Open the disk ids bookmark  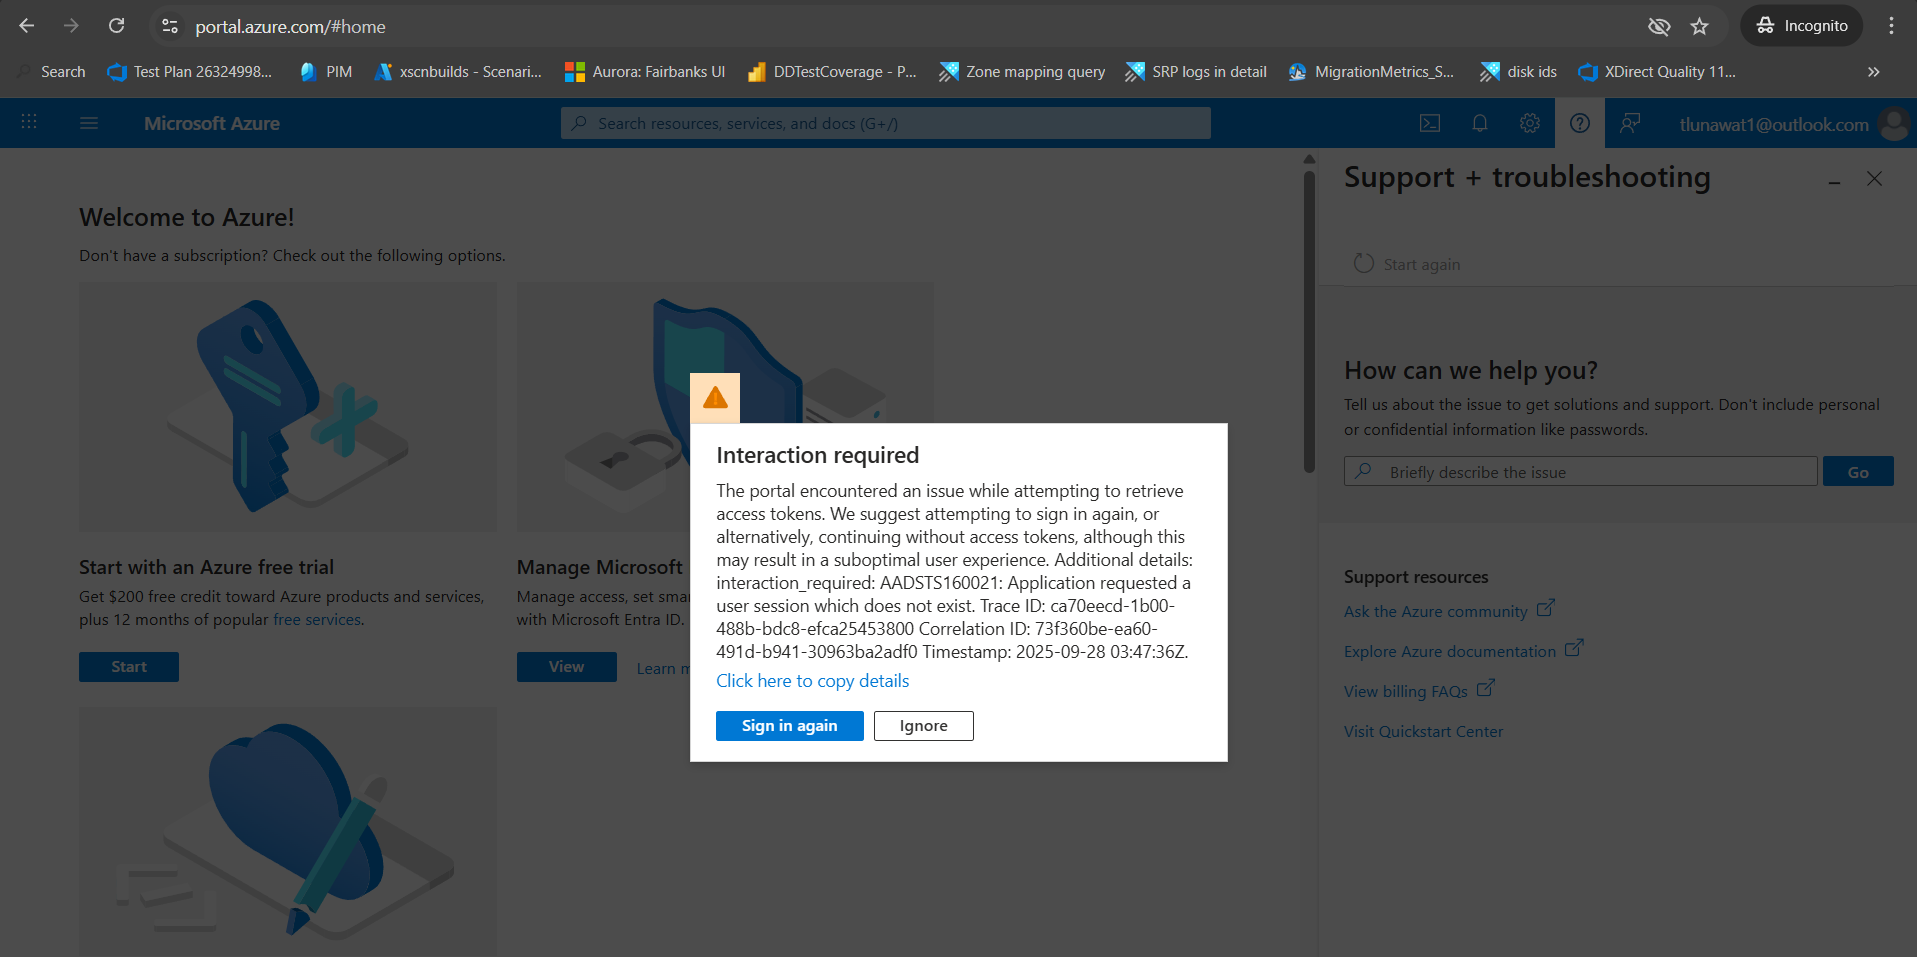pyautogui.click(x=1518, y=72)
